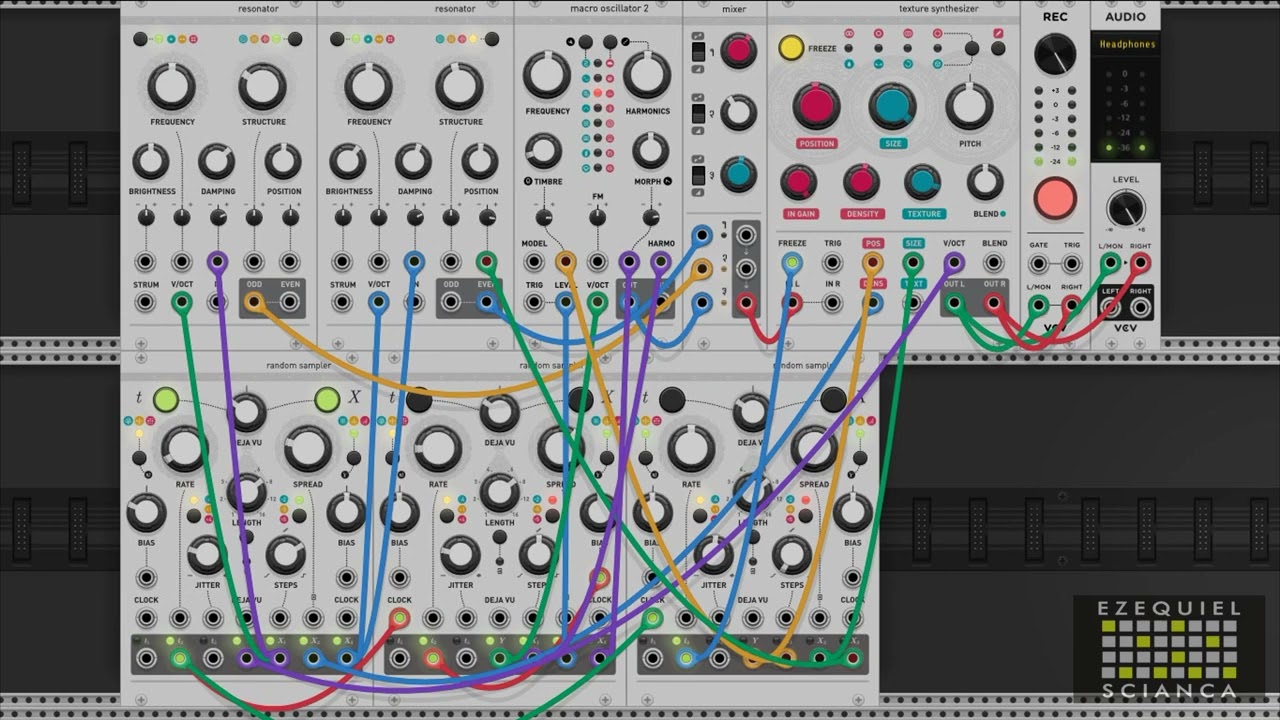Click the texture synthesizer OUT R jack
Screen dimensions: 1280x720
tap(994, 303)
